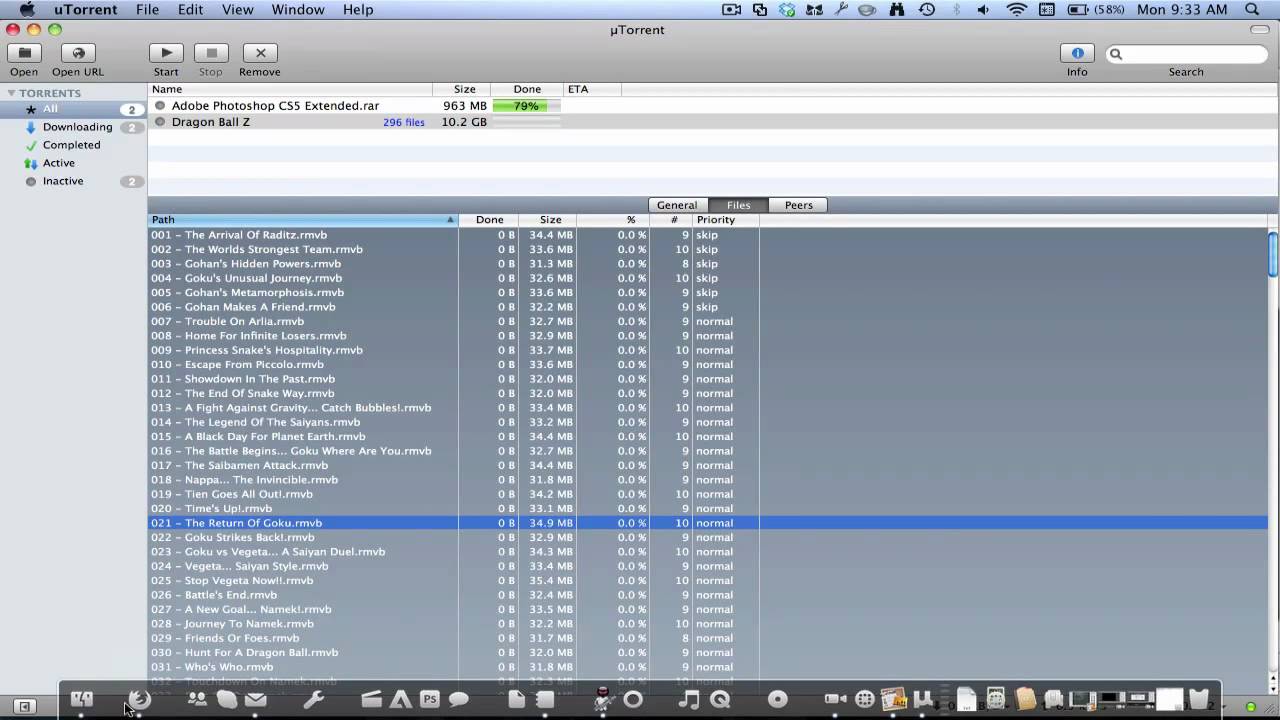
Task: Click the Open URL toolbar icon
Action: [78, 53]
